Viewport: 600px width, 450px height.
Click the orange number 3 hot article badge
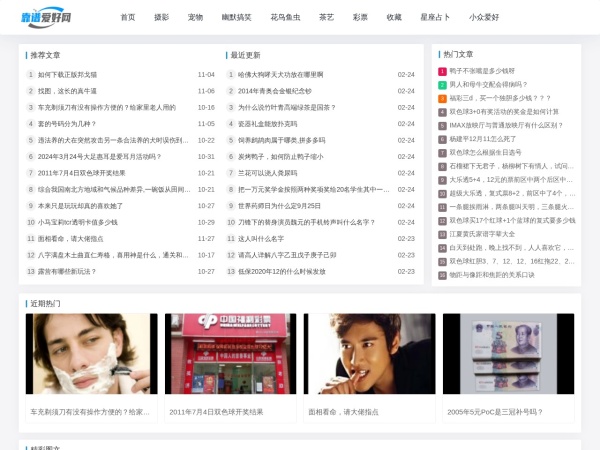442,98
